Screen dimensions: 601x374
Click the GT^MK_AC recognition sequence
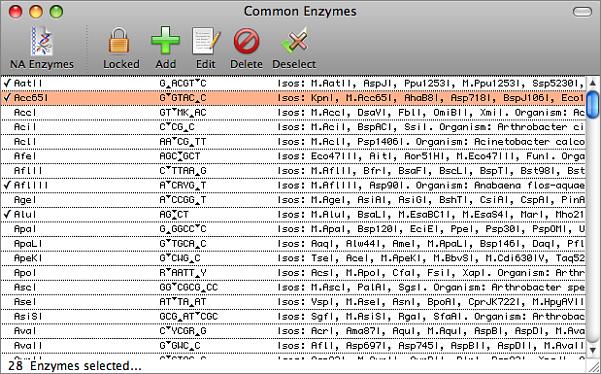(183, 112)
